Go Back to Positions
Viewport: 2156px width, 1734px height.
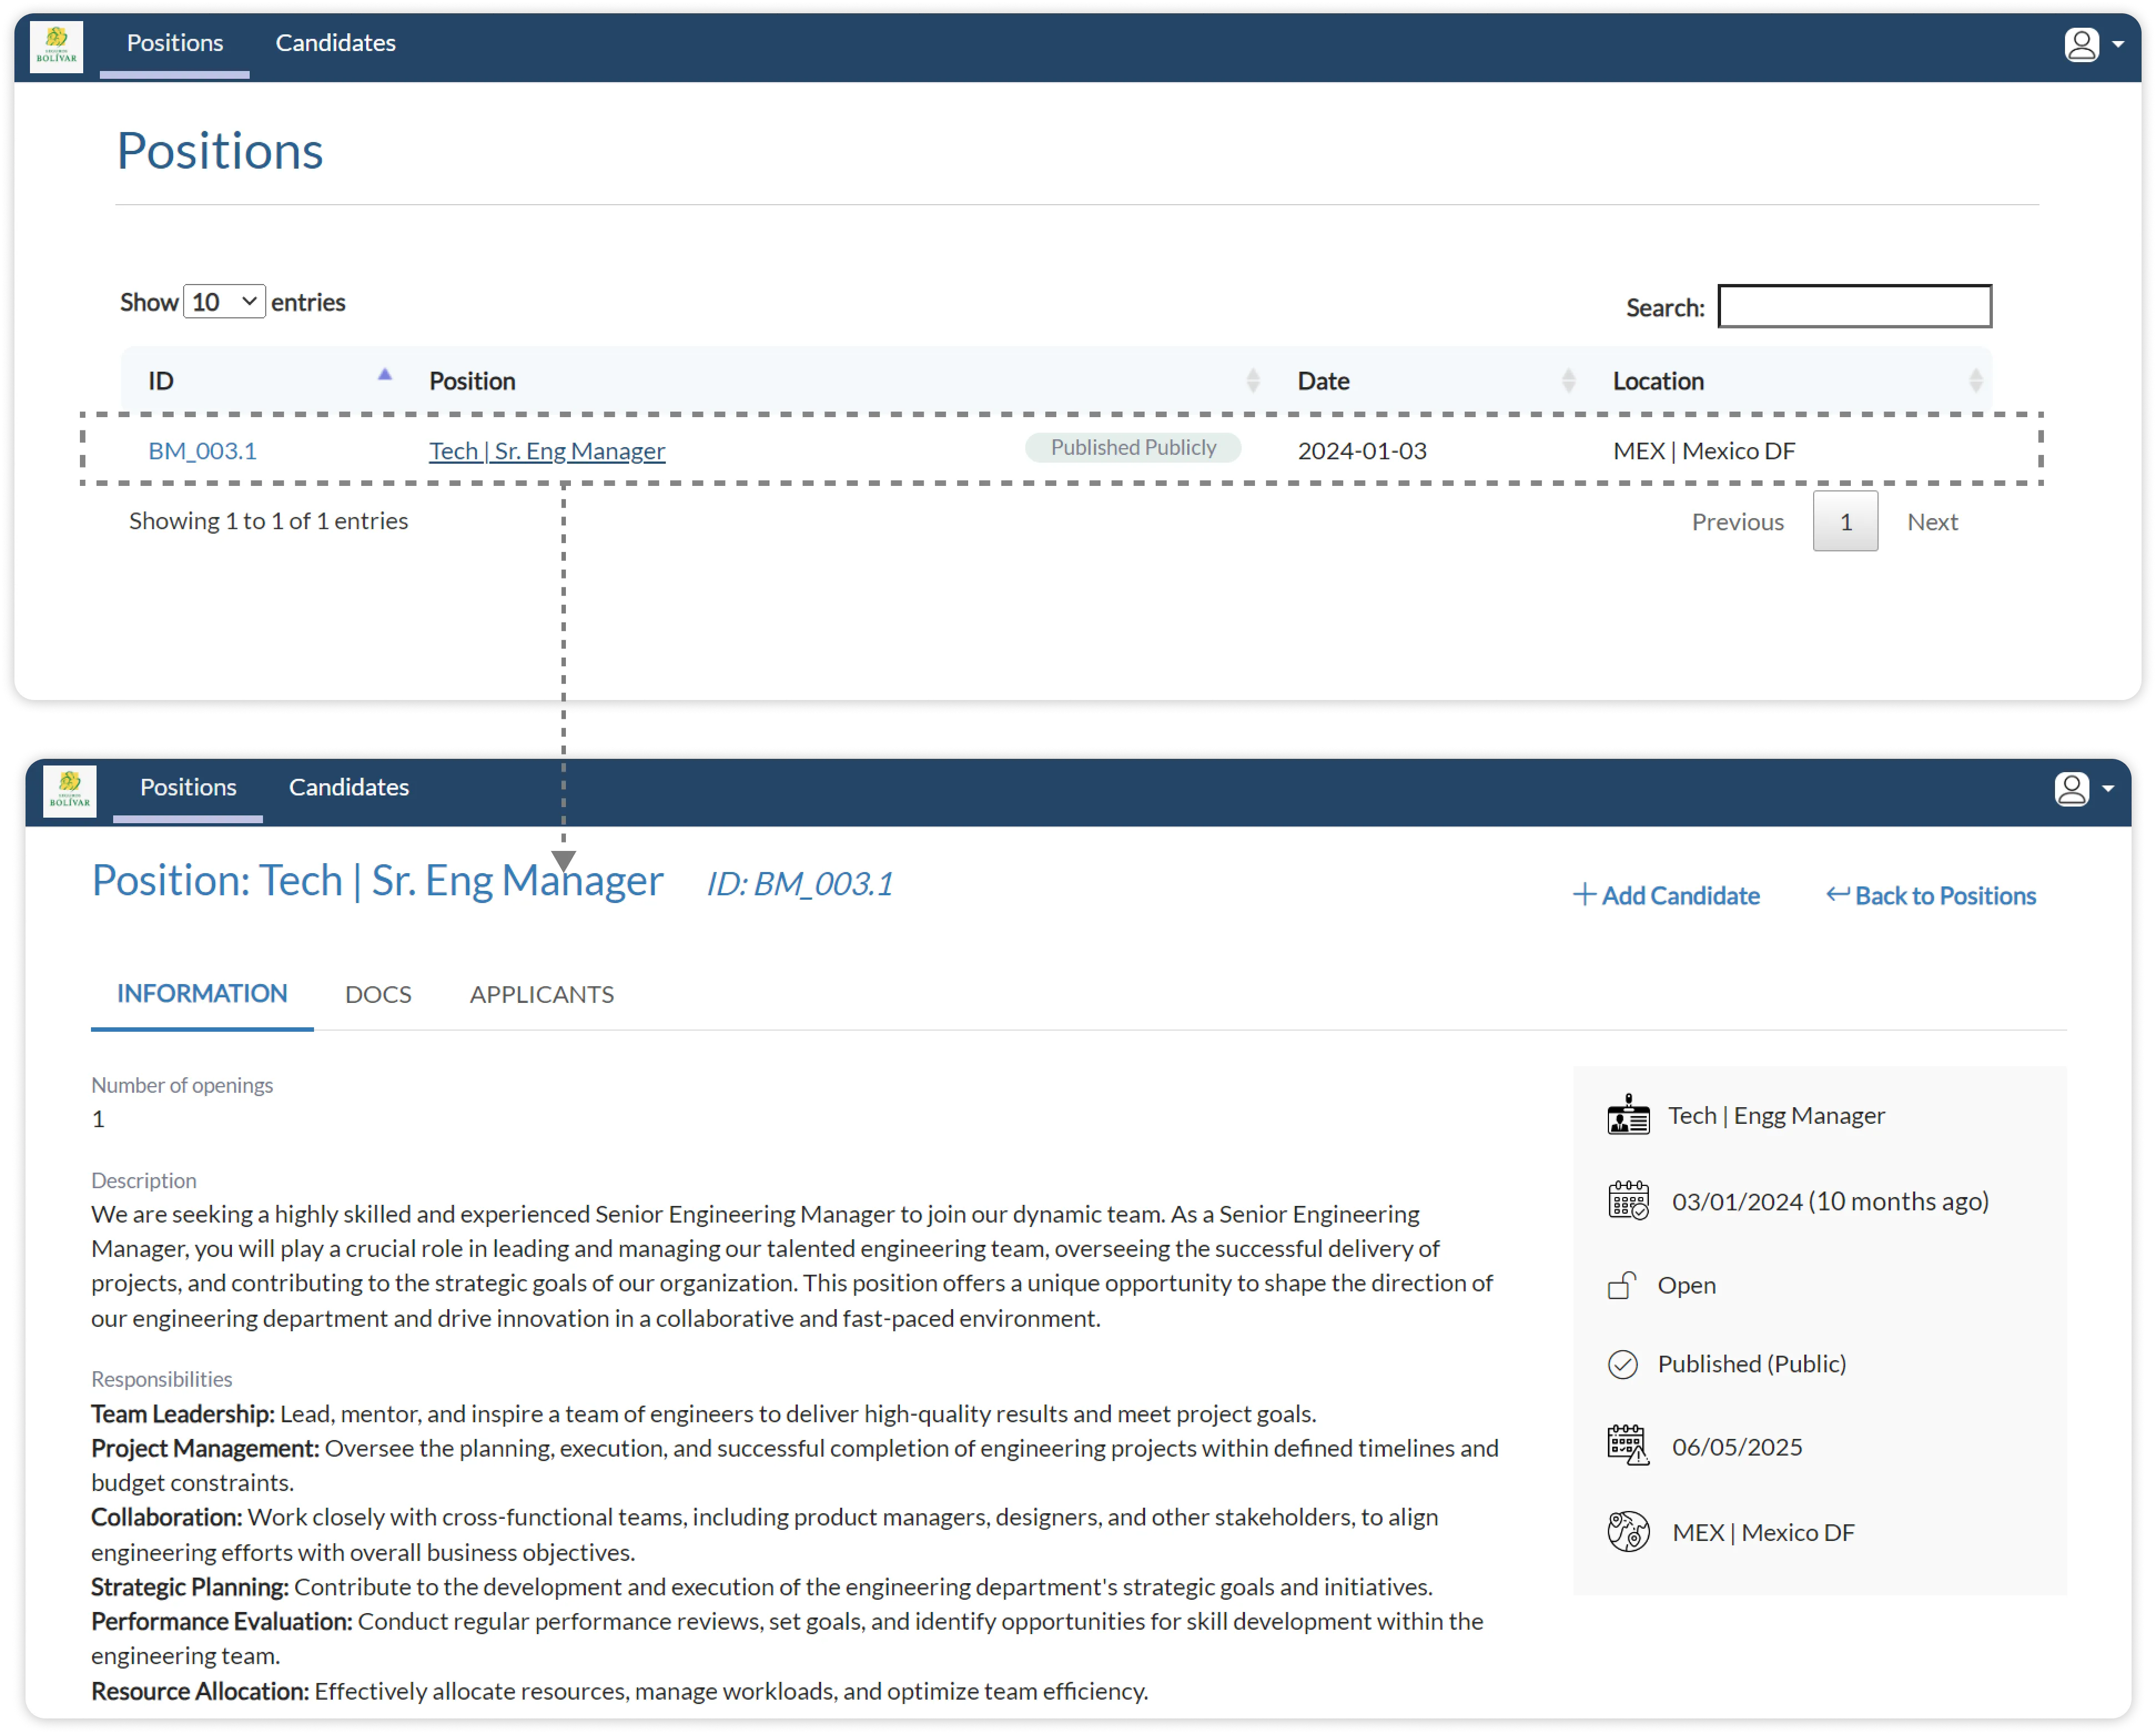[x=1931, y=895]
